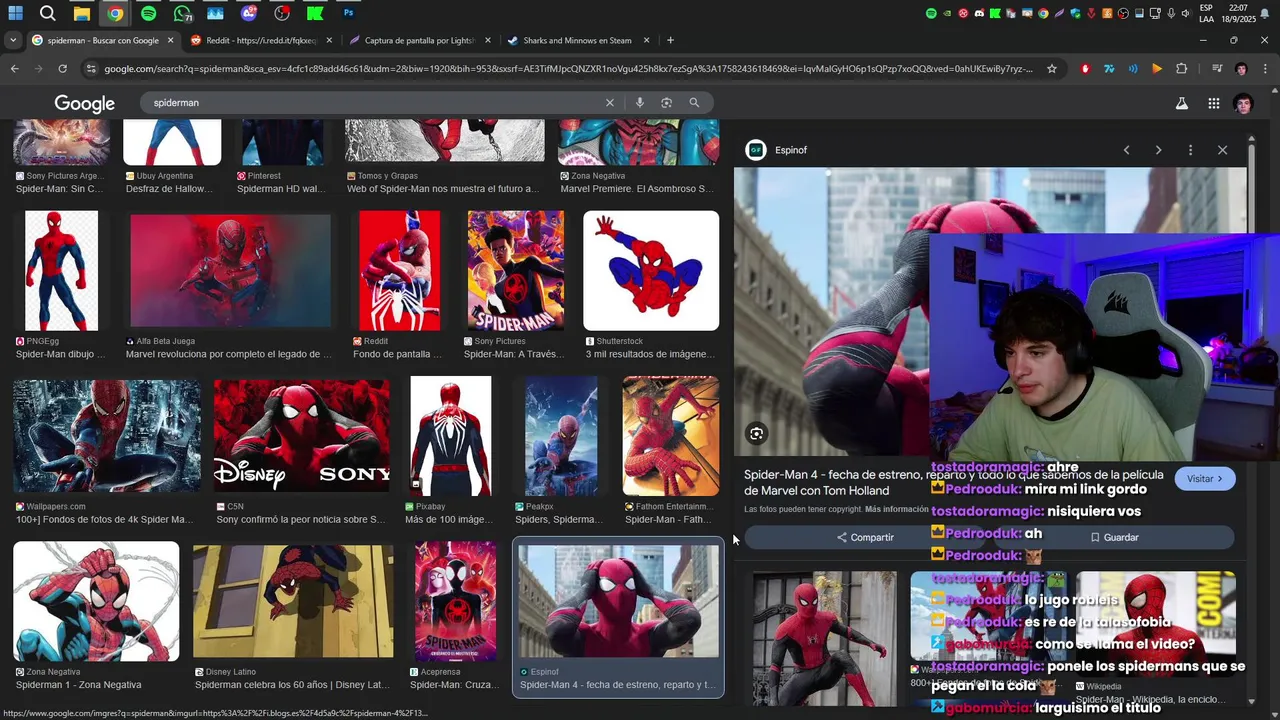Open the 22:07 clock and date
1280x720 pixels.
pos(1237,13)
